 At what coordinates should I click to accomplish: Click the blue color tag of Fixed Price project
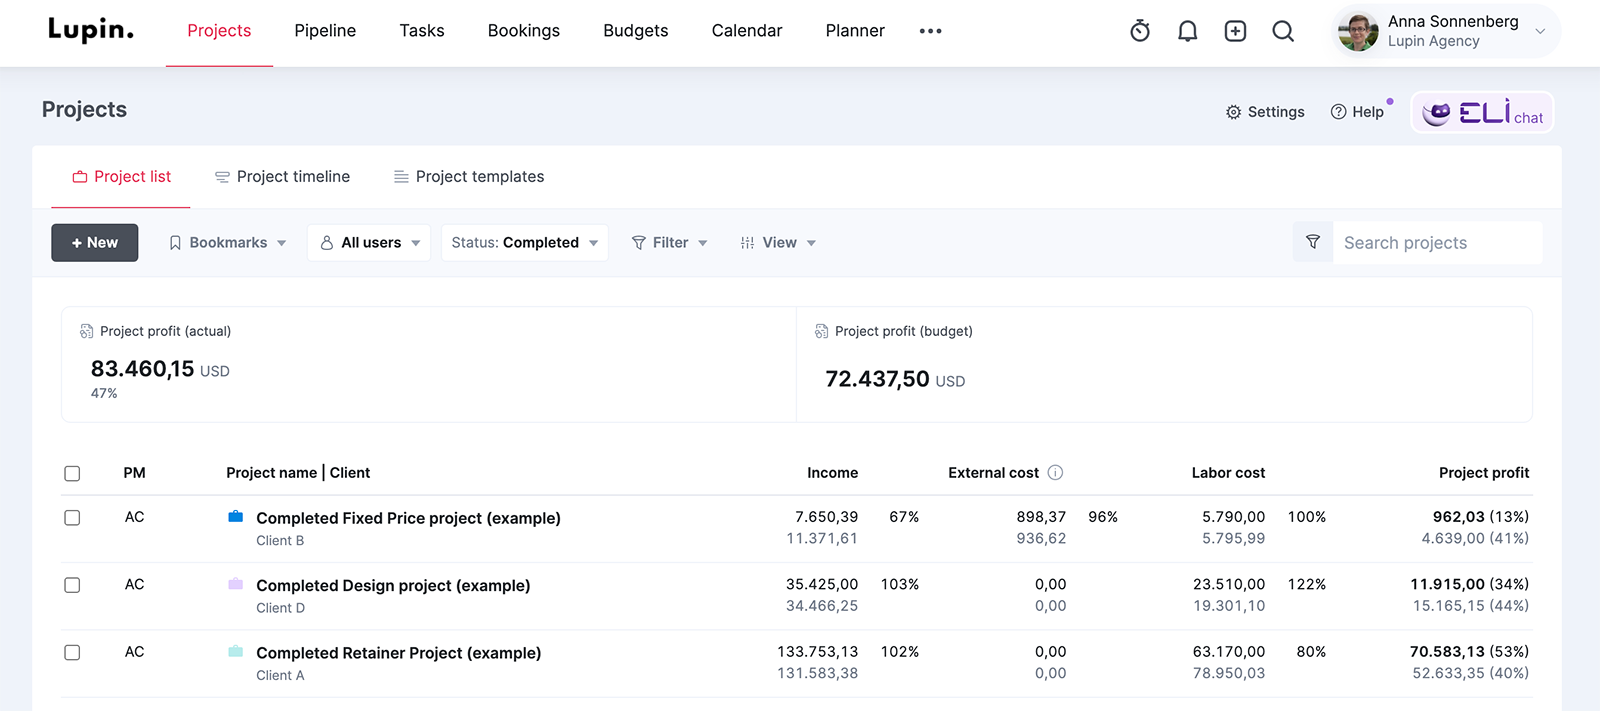click(236, 517)
